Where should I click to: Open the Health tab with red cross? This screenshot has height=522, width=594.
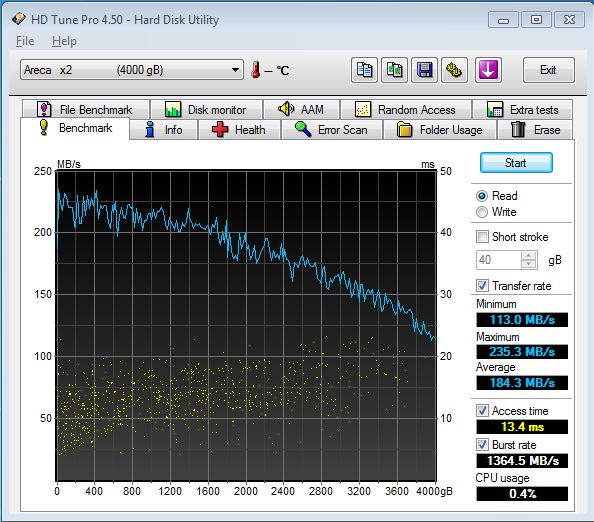239,130
